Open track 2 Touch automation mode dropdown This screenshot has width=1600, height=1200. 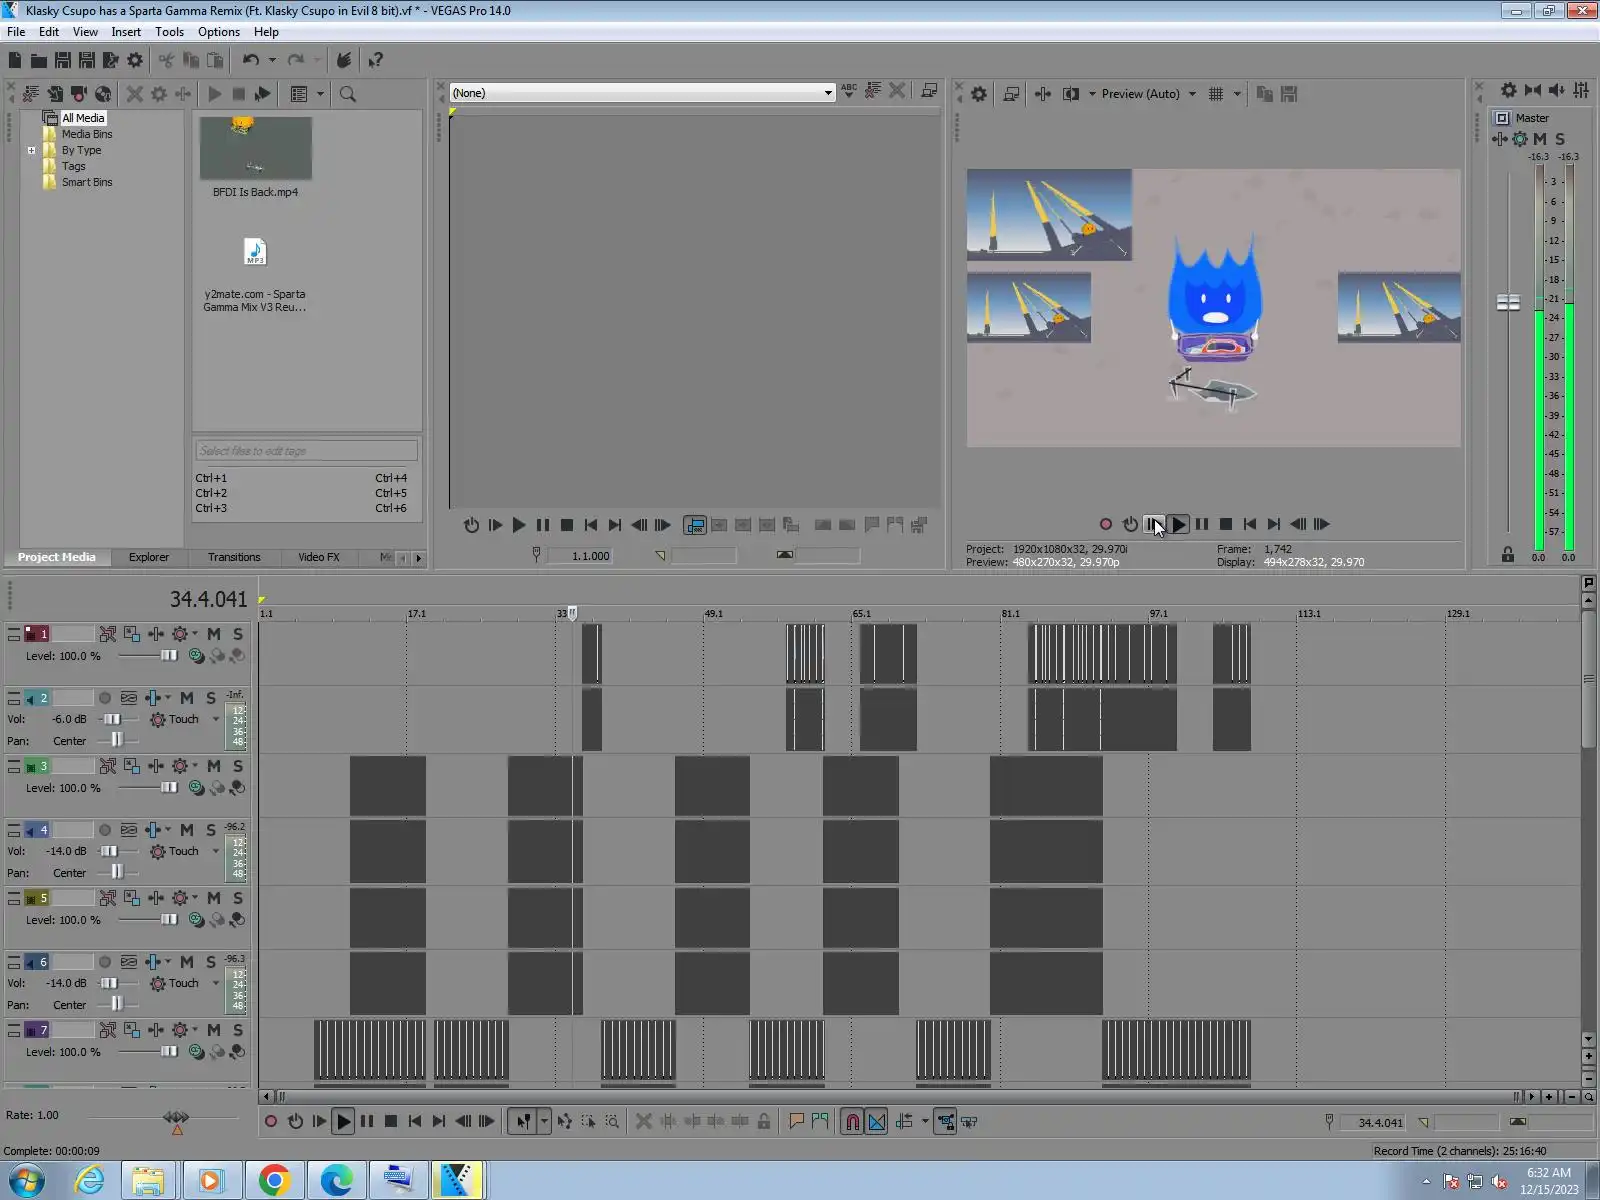click(216, 719)
